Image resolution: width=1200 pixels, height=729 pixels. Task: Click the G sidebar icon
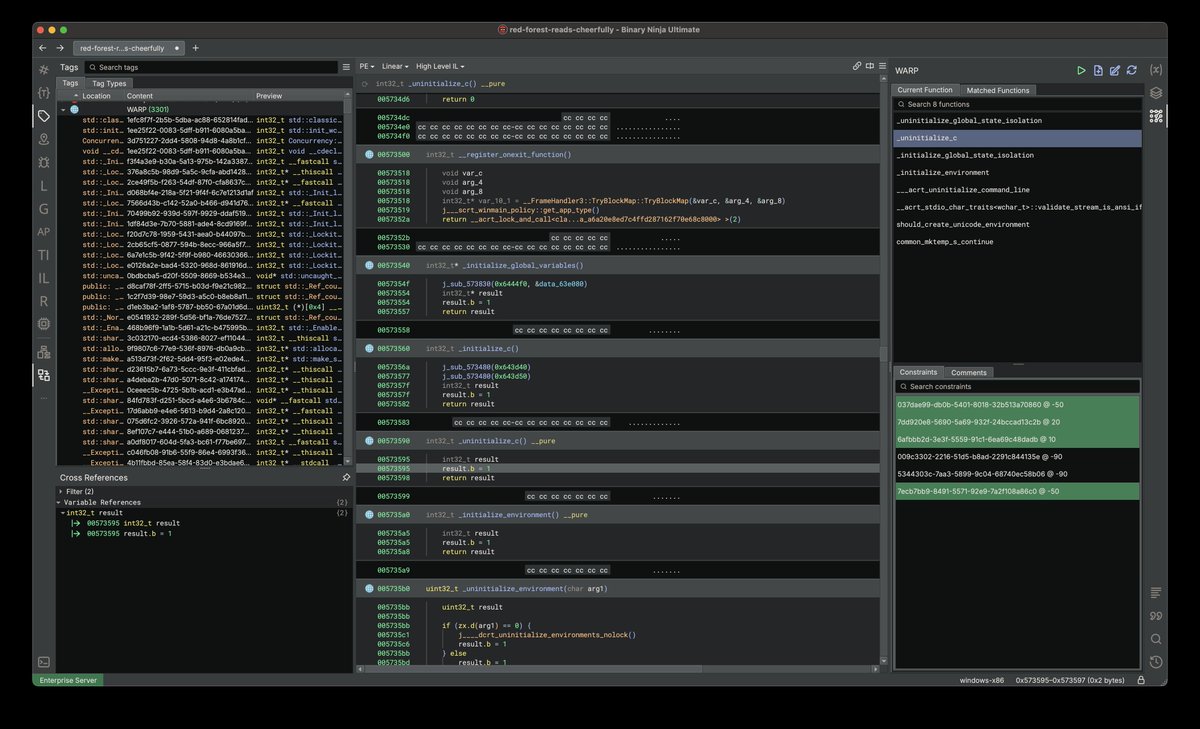[x=43, y=209]
